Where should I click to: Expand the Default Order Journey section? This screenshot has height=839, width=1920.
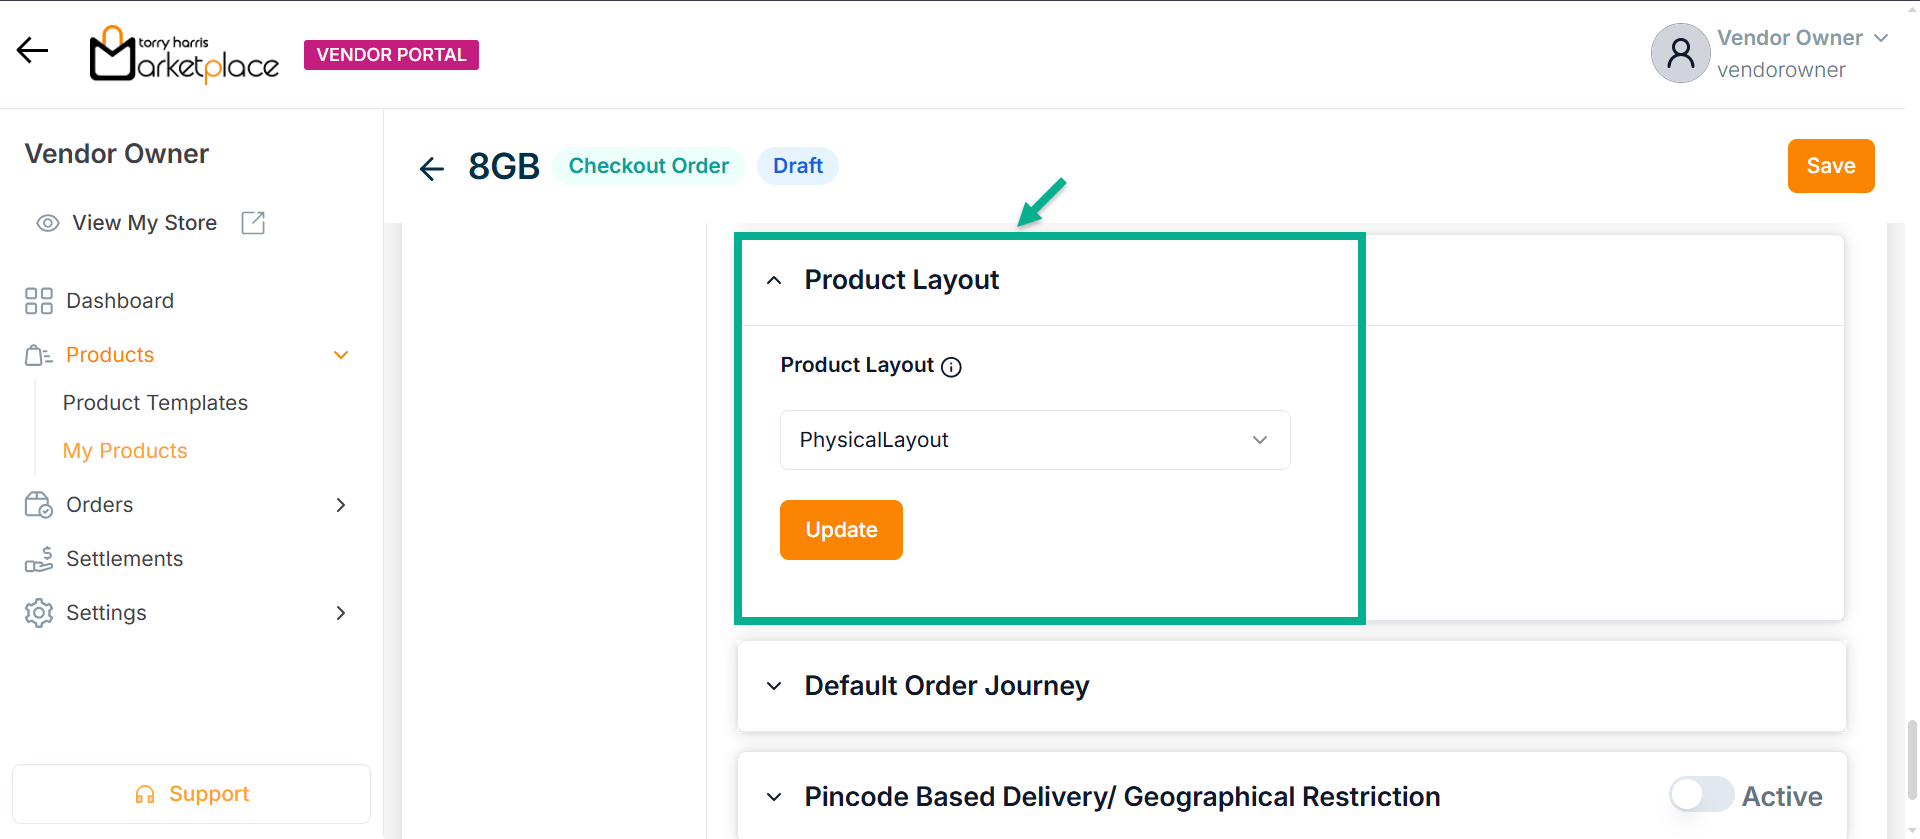(774, 686)
